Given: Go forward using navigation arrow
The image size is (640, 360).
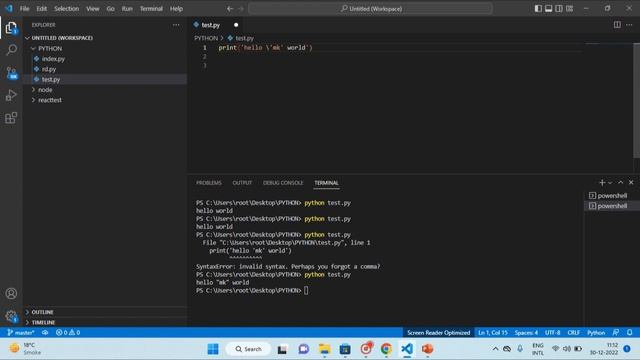Looking at the screenshot, I should click(x=241, y=9).
